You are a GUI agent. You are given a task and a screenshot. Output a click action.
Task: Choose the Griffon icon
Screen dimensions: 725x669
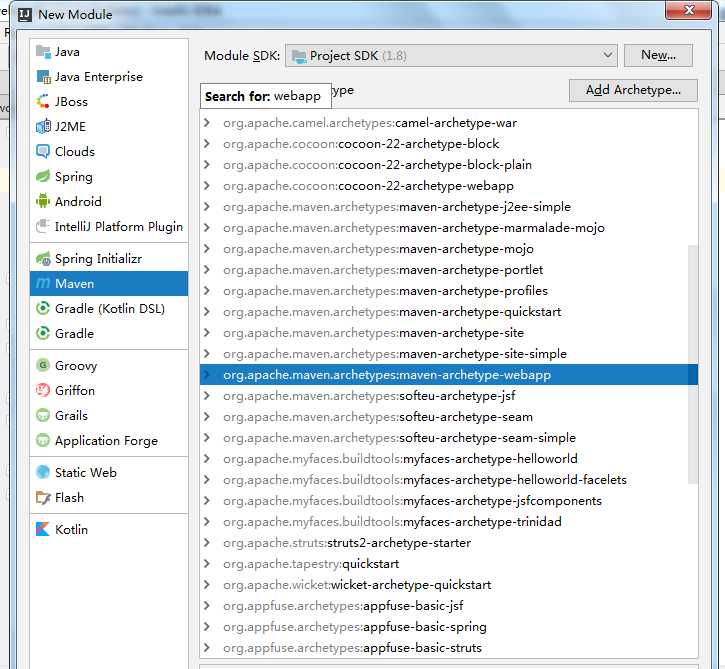43,391
